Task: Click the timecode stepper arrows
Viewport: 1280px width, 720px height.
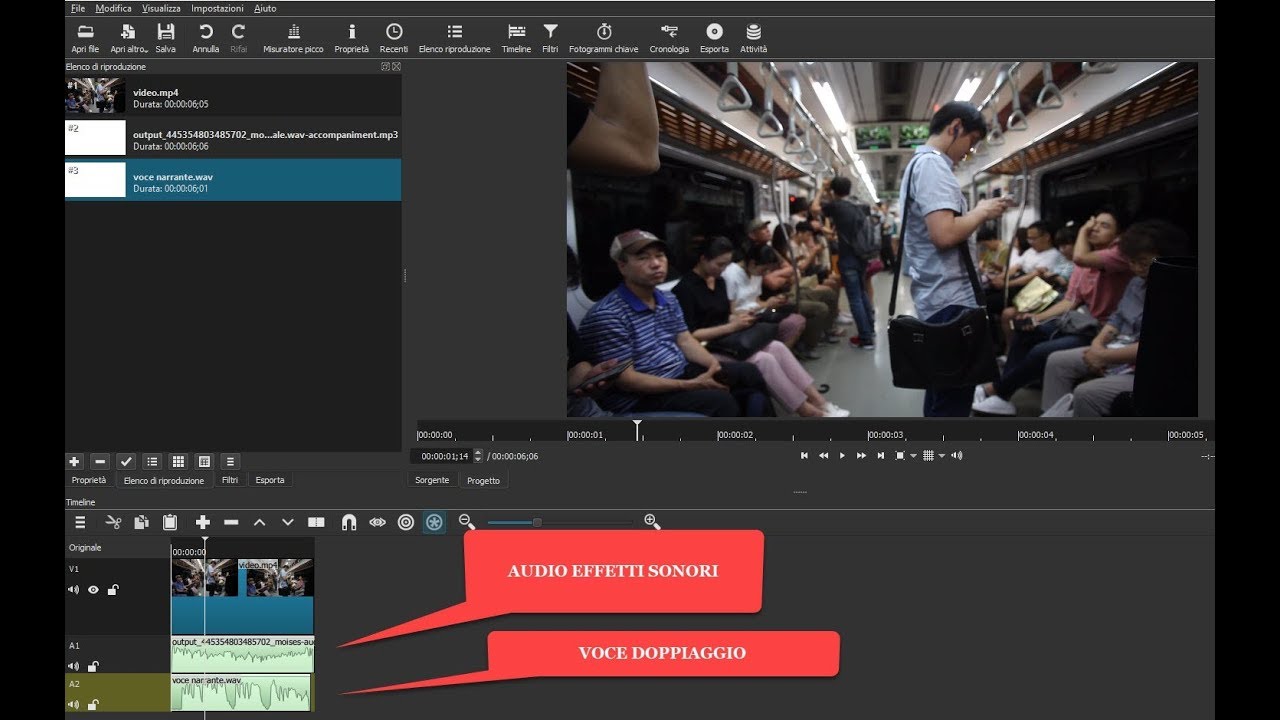Action: click(x=478, y=456)
